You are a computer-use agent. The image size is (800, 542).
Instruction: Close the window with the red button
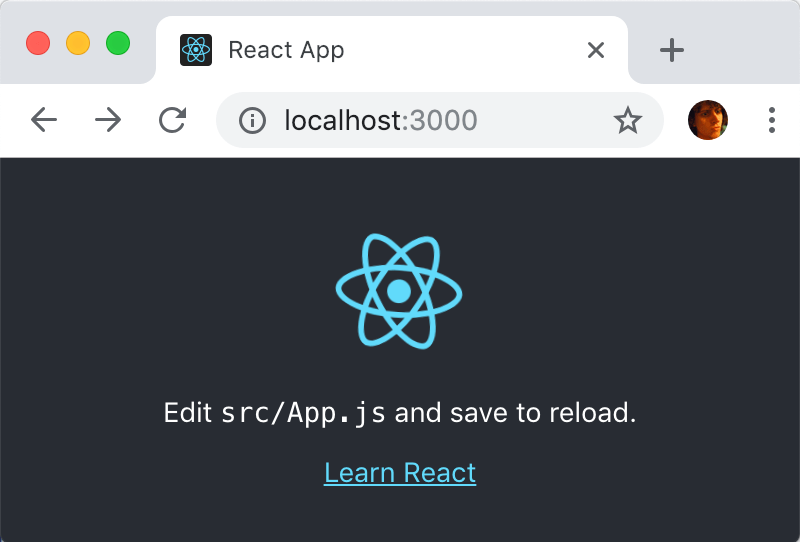tap(38, 43)
